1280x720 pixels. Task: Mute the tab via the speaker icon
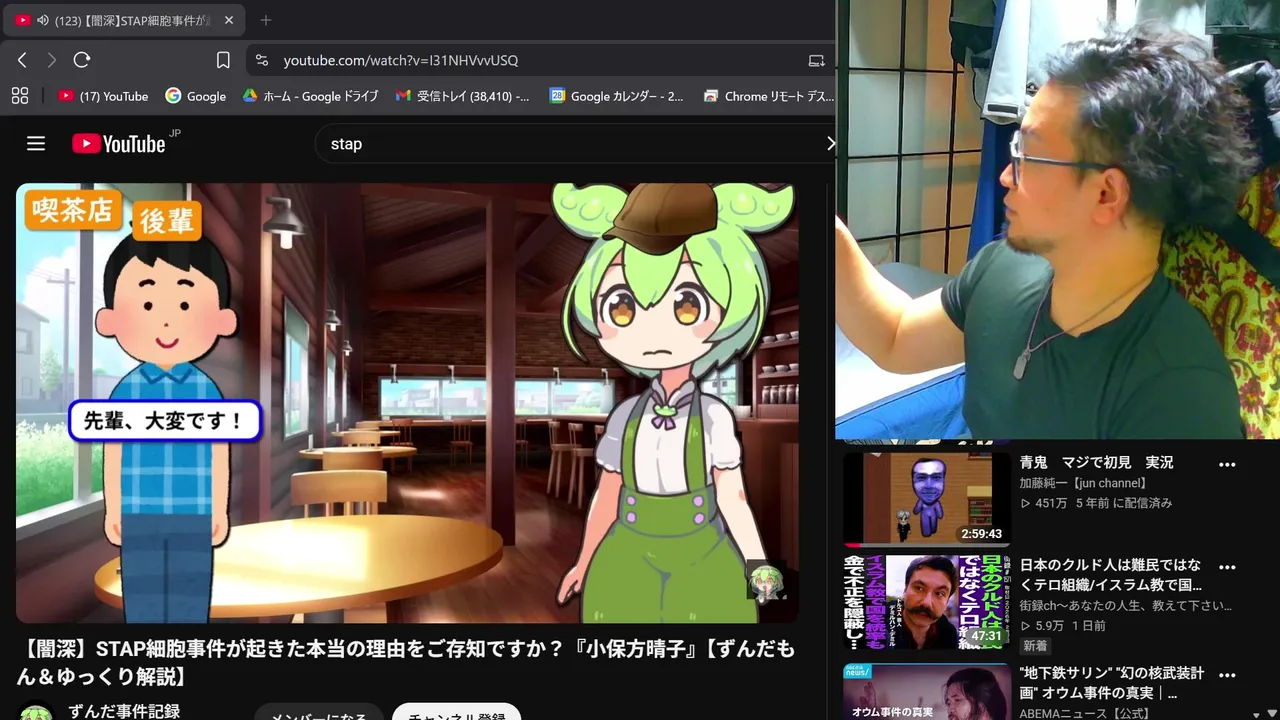[42, 20]
